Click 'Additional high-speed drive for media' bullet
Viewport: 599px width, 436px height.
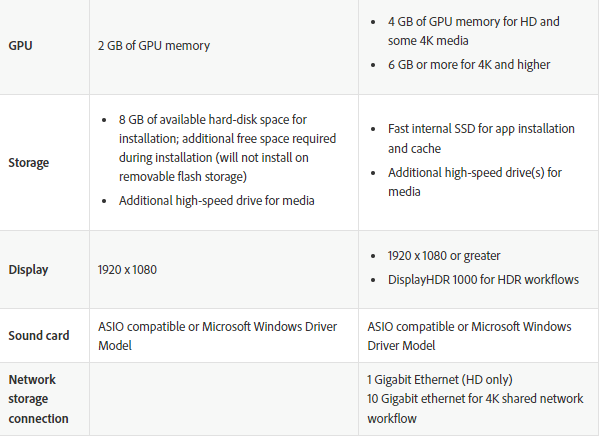coord(216,201)
